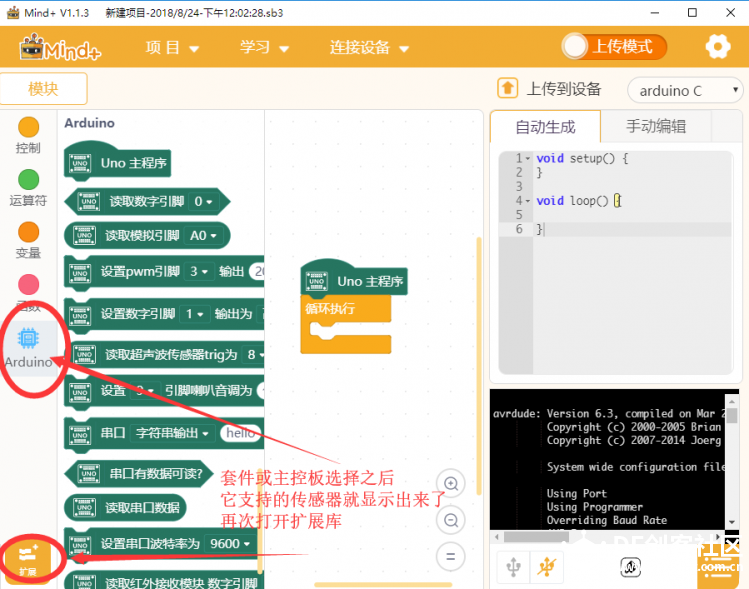Open the arduino C language dropdown
The height and width of the screenshot is (589, 749).
click(685, 90)
